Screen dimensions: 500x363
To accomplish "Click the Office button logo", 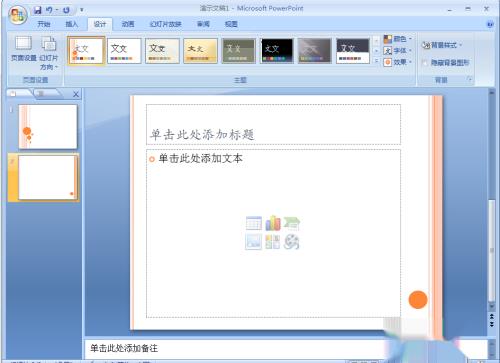I will [18, 15].
